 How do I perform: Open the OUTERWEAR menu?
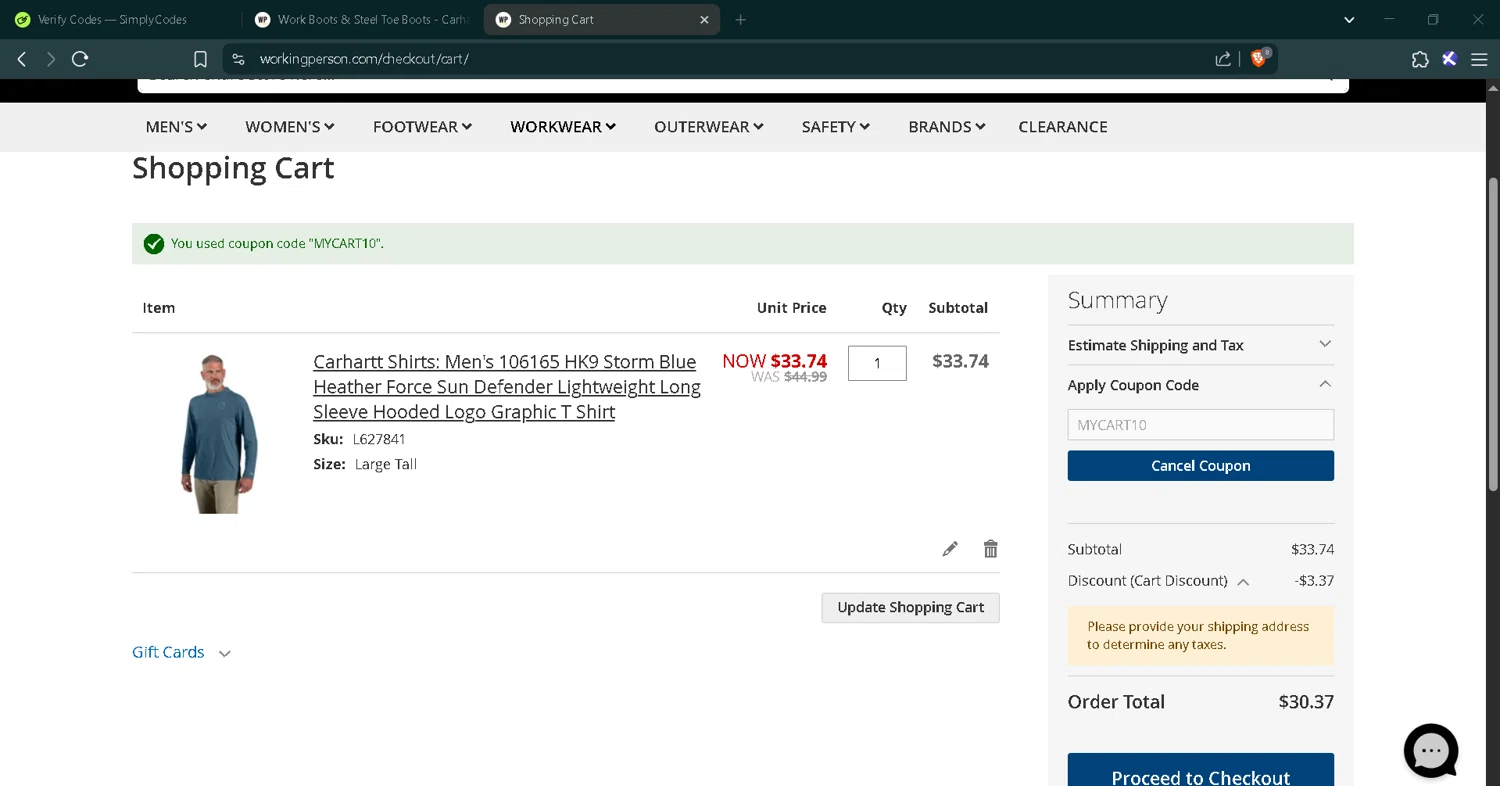(709, 127)
